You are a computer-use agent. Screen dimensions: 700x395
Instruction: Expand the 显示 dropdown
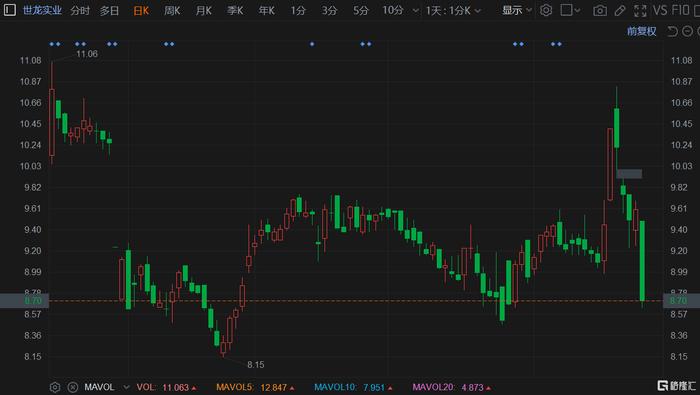click(x=517, y=10)
